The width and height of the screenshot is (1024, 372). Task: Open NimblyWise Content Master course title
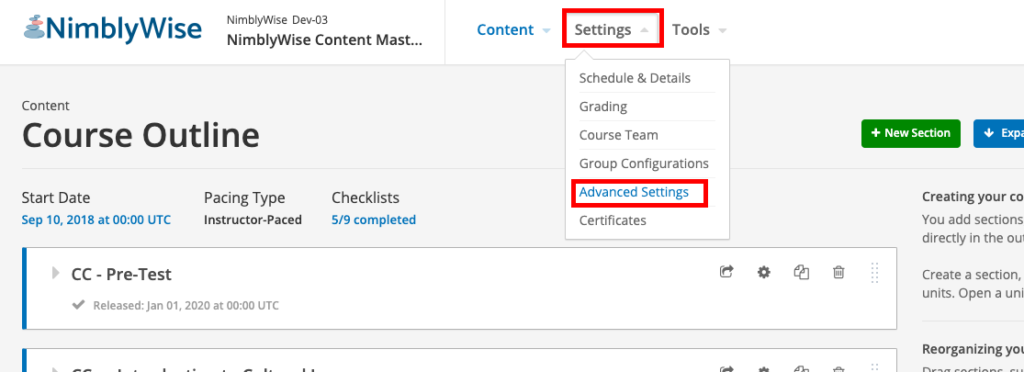[x=325, y=40]
